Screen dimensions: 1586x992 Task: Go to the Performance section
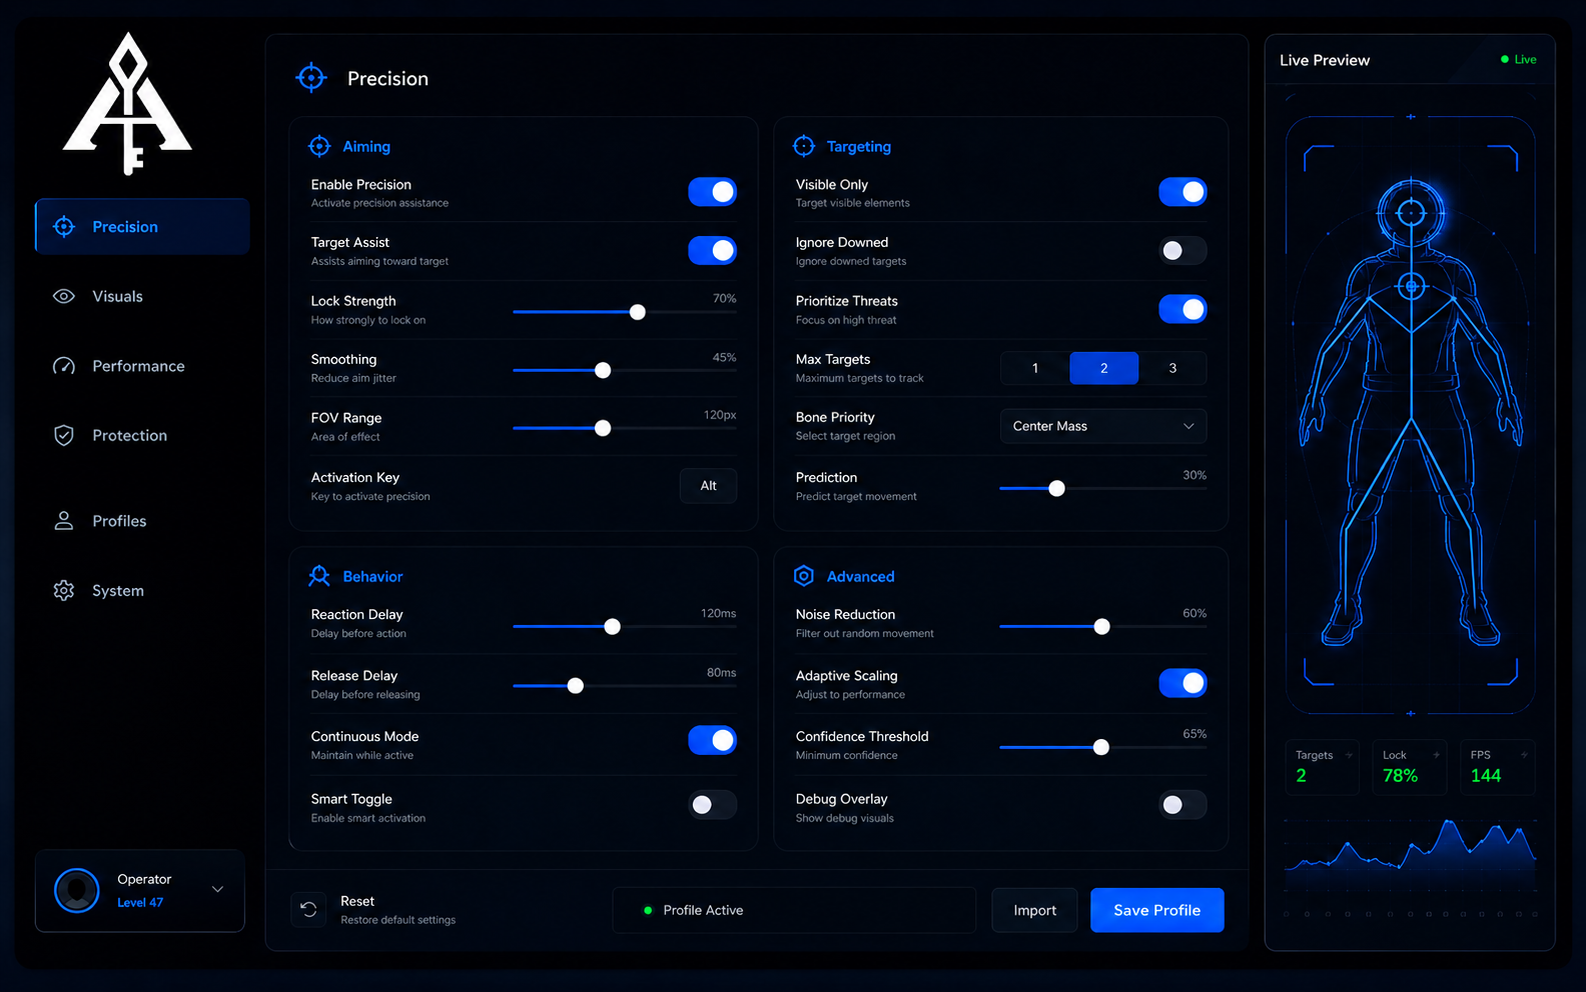(x=142, y=366)
